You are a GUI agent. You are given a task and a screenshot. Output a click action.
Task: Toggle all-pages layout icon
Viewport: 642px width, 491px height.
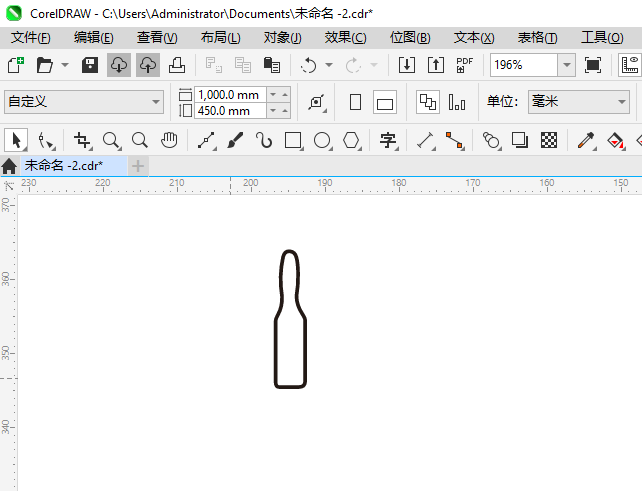click(428, 102)
